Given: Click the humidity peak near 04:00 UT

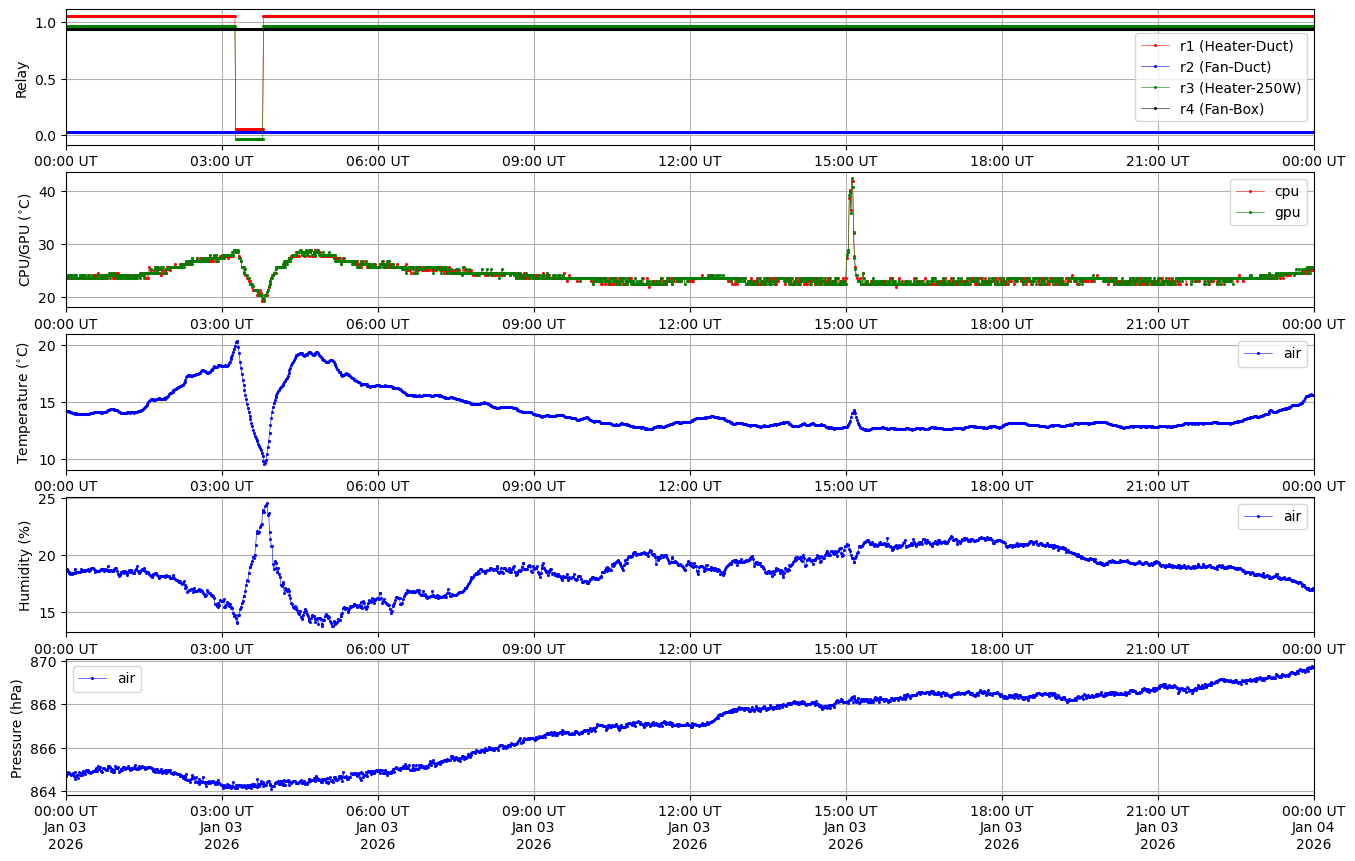Looking at the screenshot, I should (x=267, y=504).
